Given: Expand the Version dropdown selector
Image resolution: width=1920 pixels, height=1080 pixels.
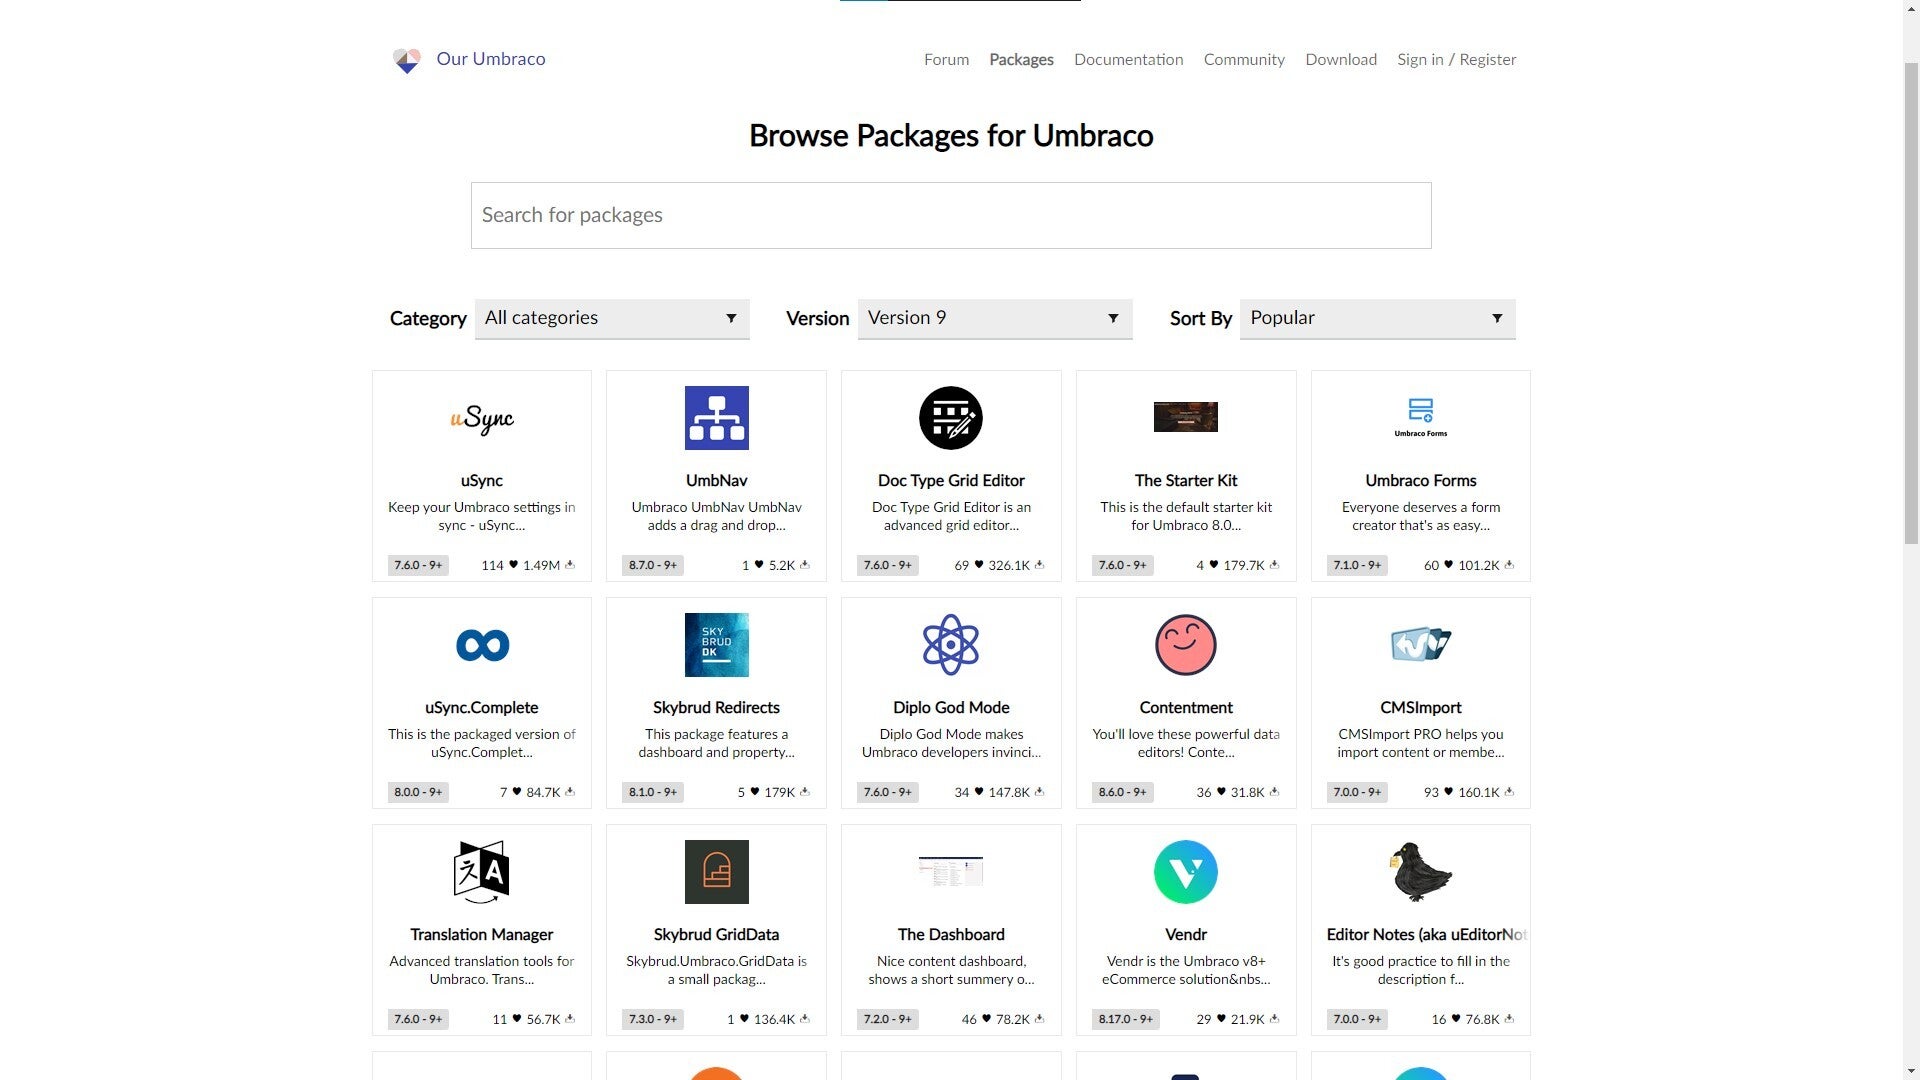Looking at the screenshot, I should pyautogui.click(x=994, y=318).
